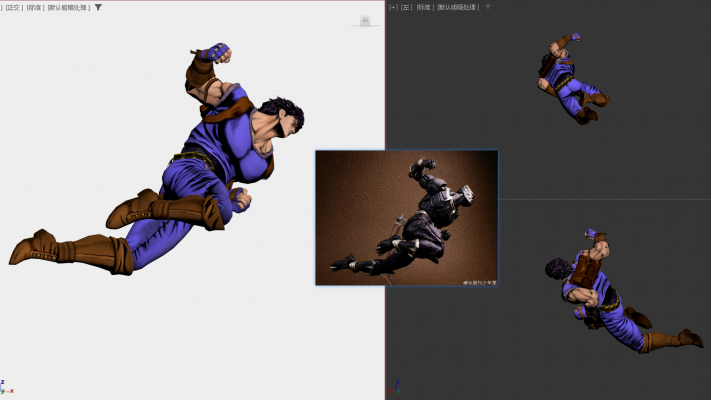This screenshot has width=711, height=400.
Task: Click the filter funnel icon in left viewport
Action: pyautogui.click(x=98, y=7)
